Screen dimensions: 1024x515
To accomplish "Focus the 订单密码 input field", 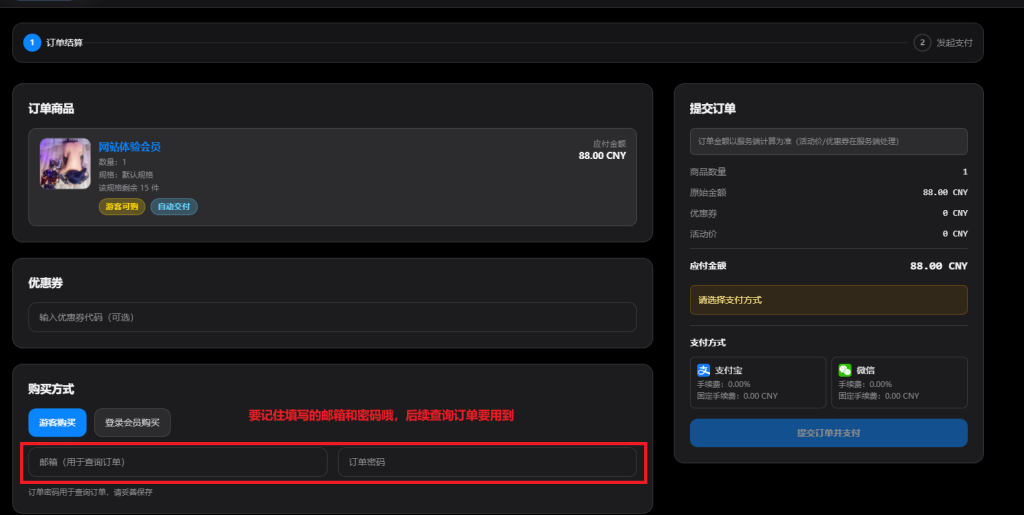I will coord(487,462).
